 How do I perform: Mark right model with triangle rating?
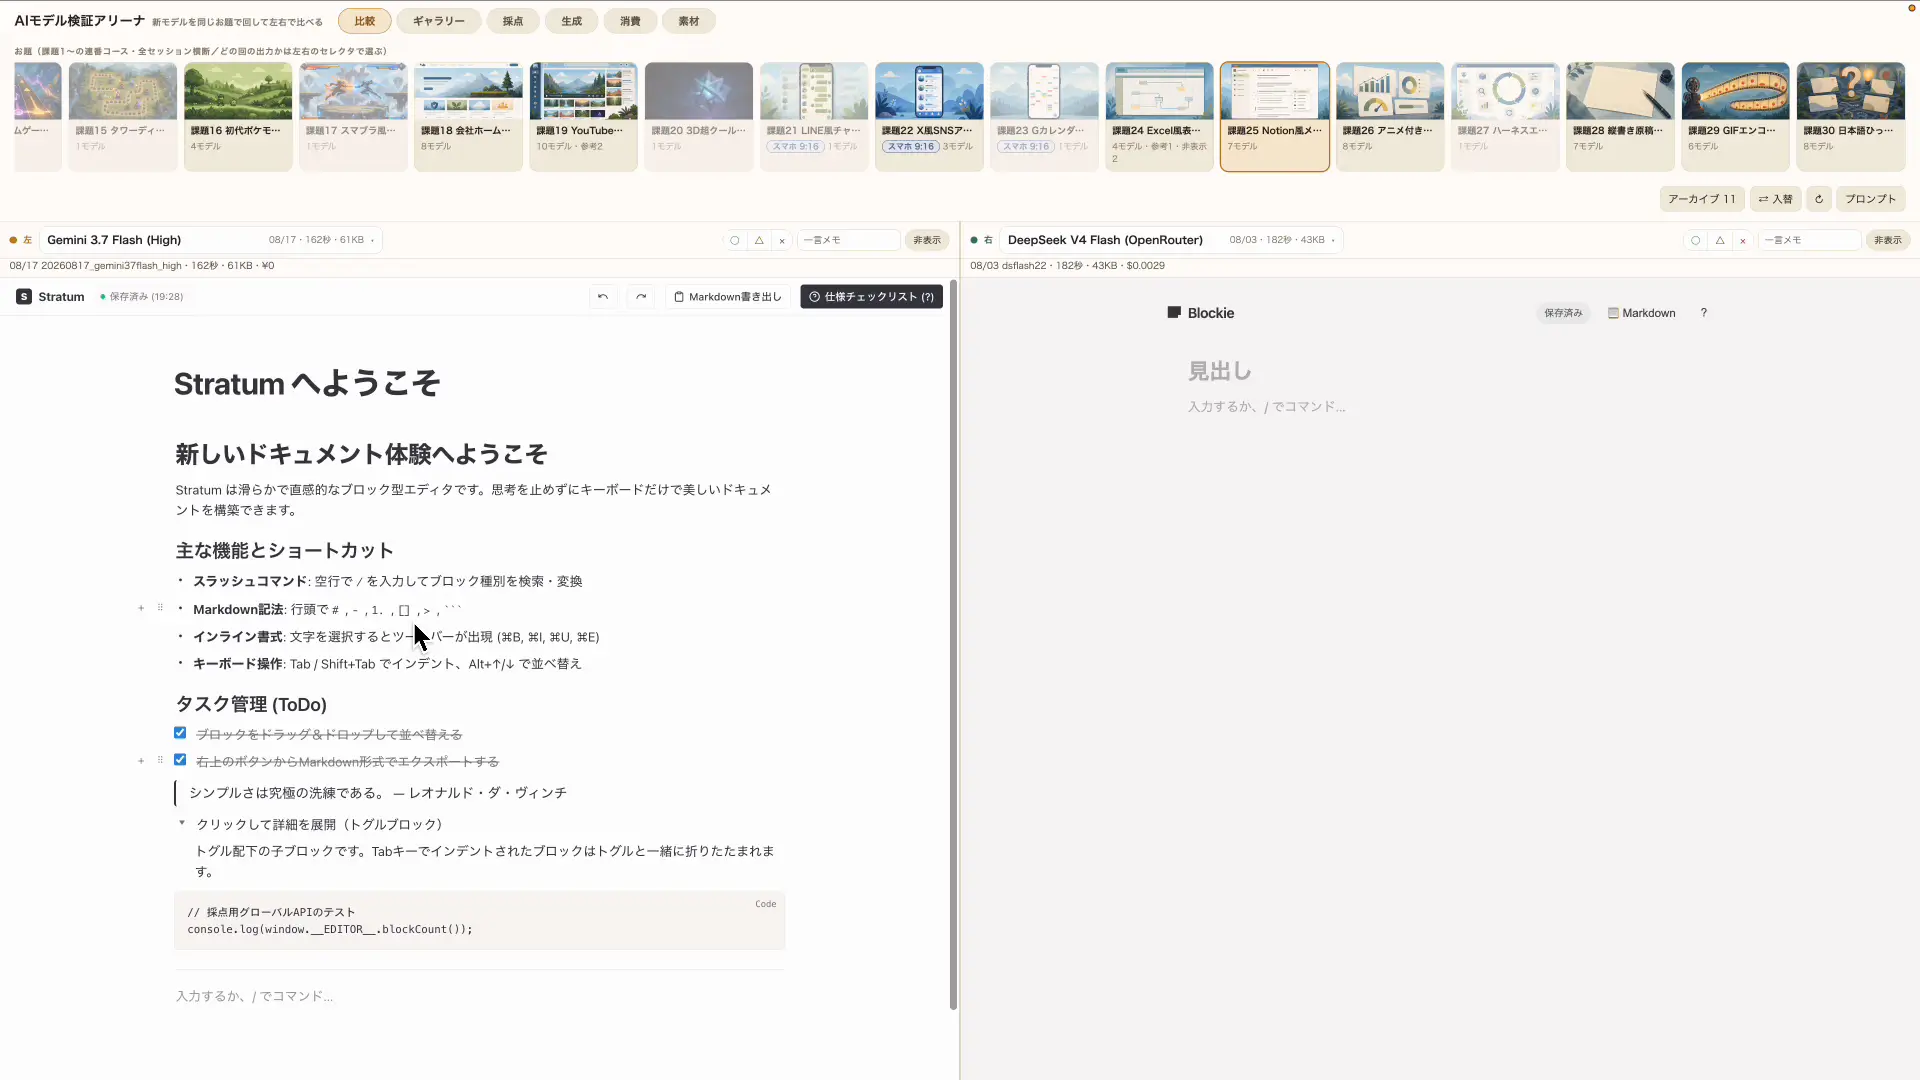click(x=1720, y=240)
